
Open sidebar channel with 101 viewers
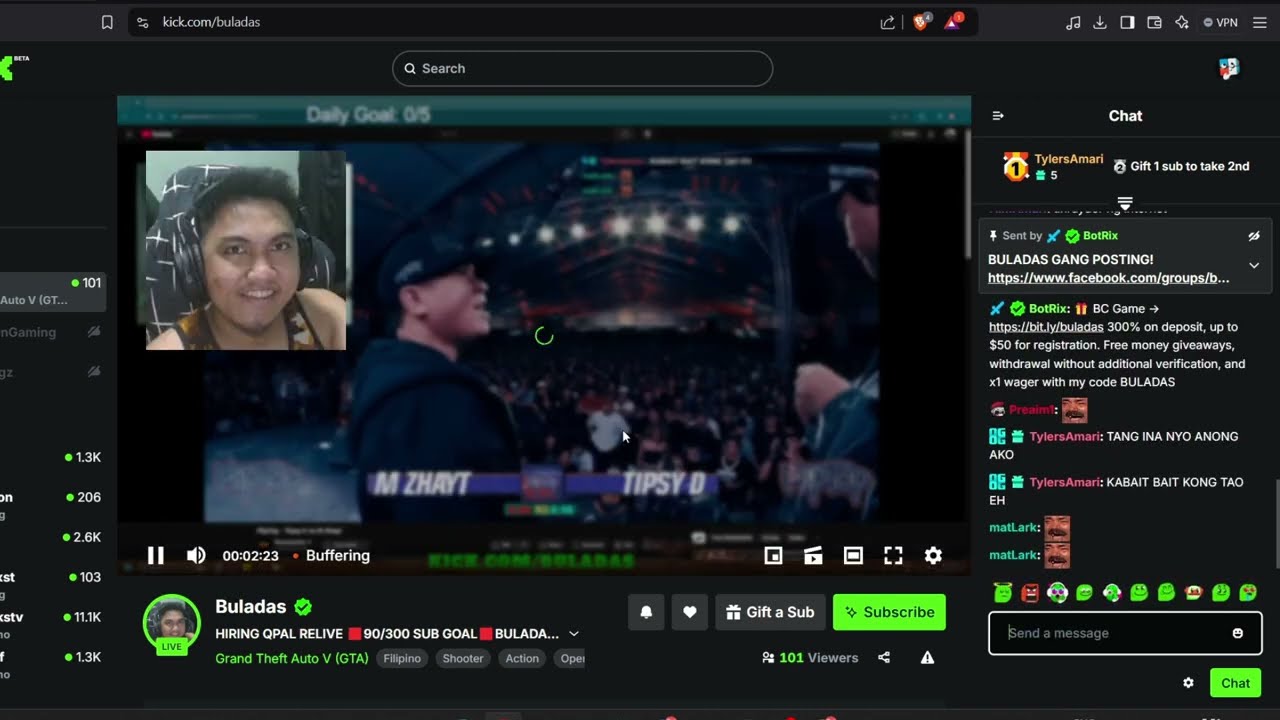point(52,291)
